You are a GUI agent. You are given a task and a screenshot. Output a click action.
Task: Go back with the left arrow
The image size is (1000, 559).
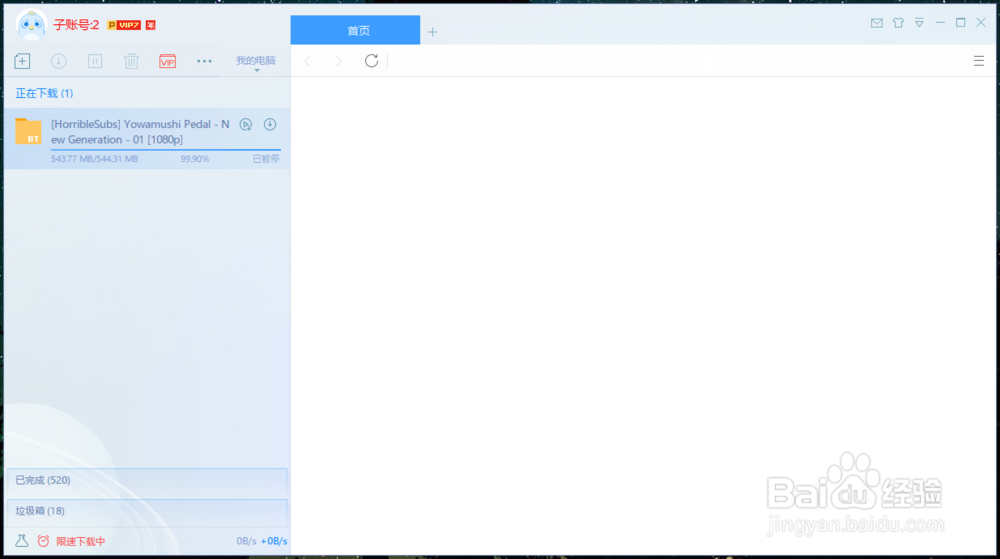(308, 61)
